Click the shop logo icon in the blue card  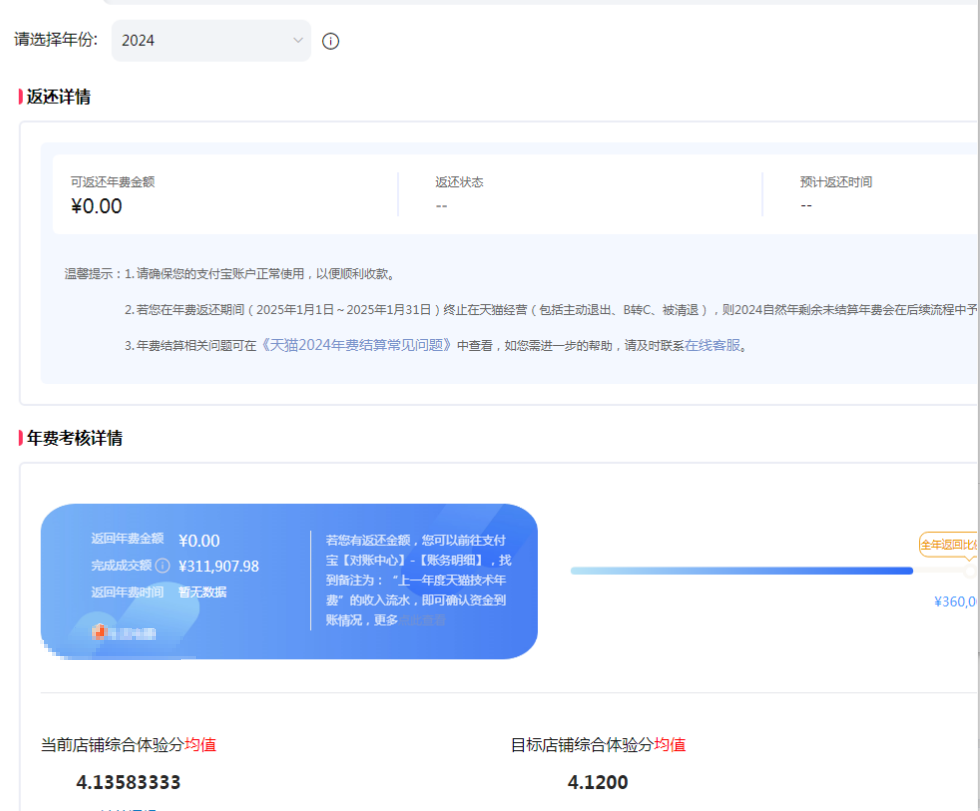[x=99, y=632]
